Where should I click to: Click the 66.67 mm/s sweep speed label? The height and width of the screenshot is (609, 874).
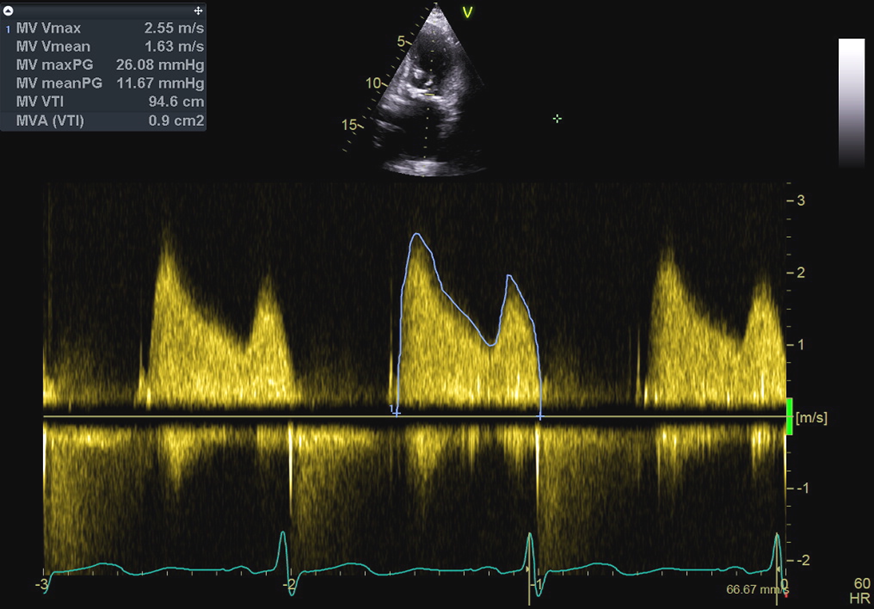[x=750, y=590]
